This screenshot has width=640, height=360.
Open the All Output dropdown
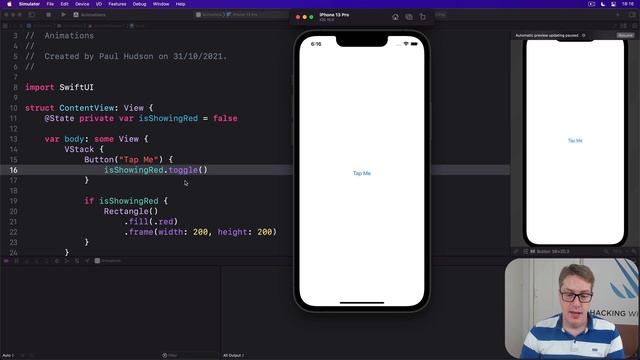(x=233, y=356)
